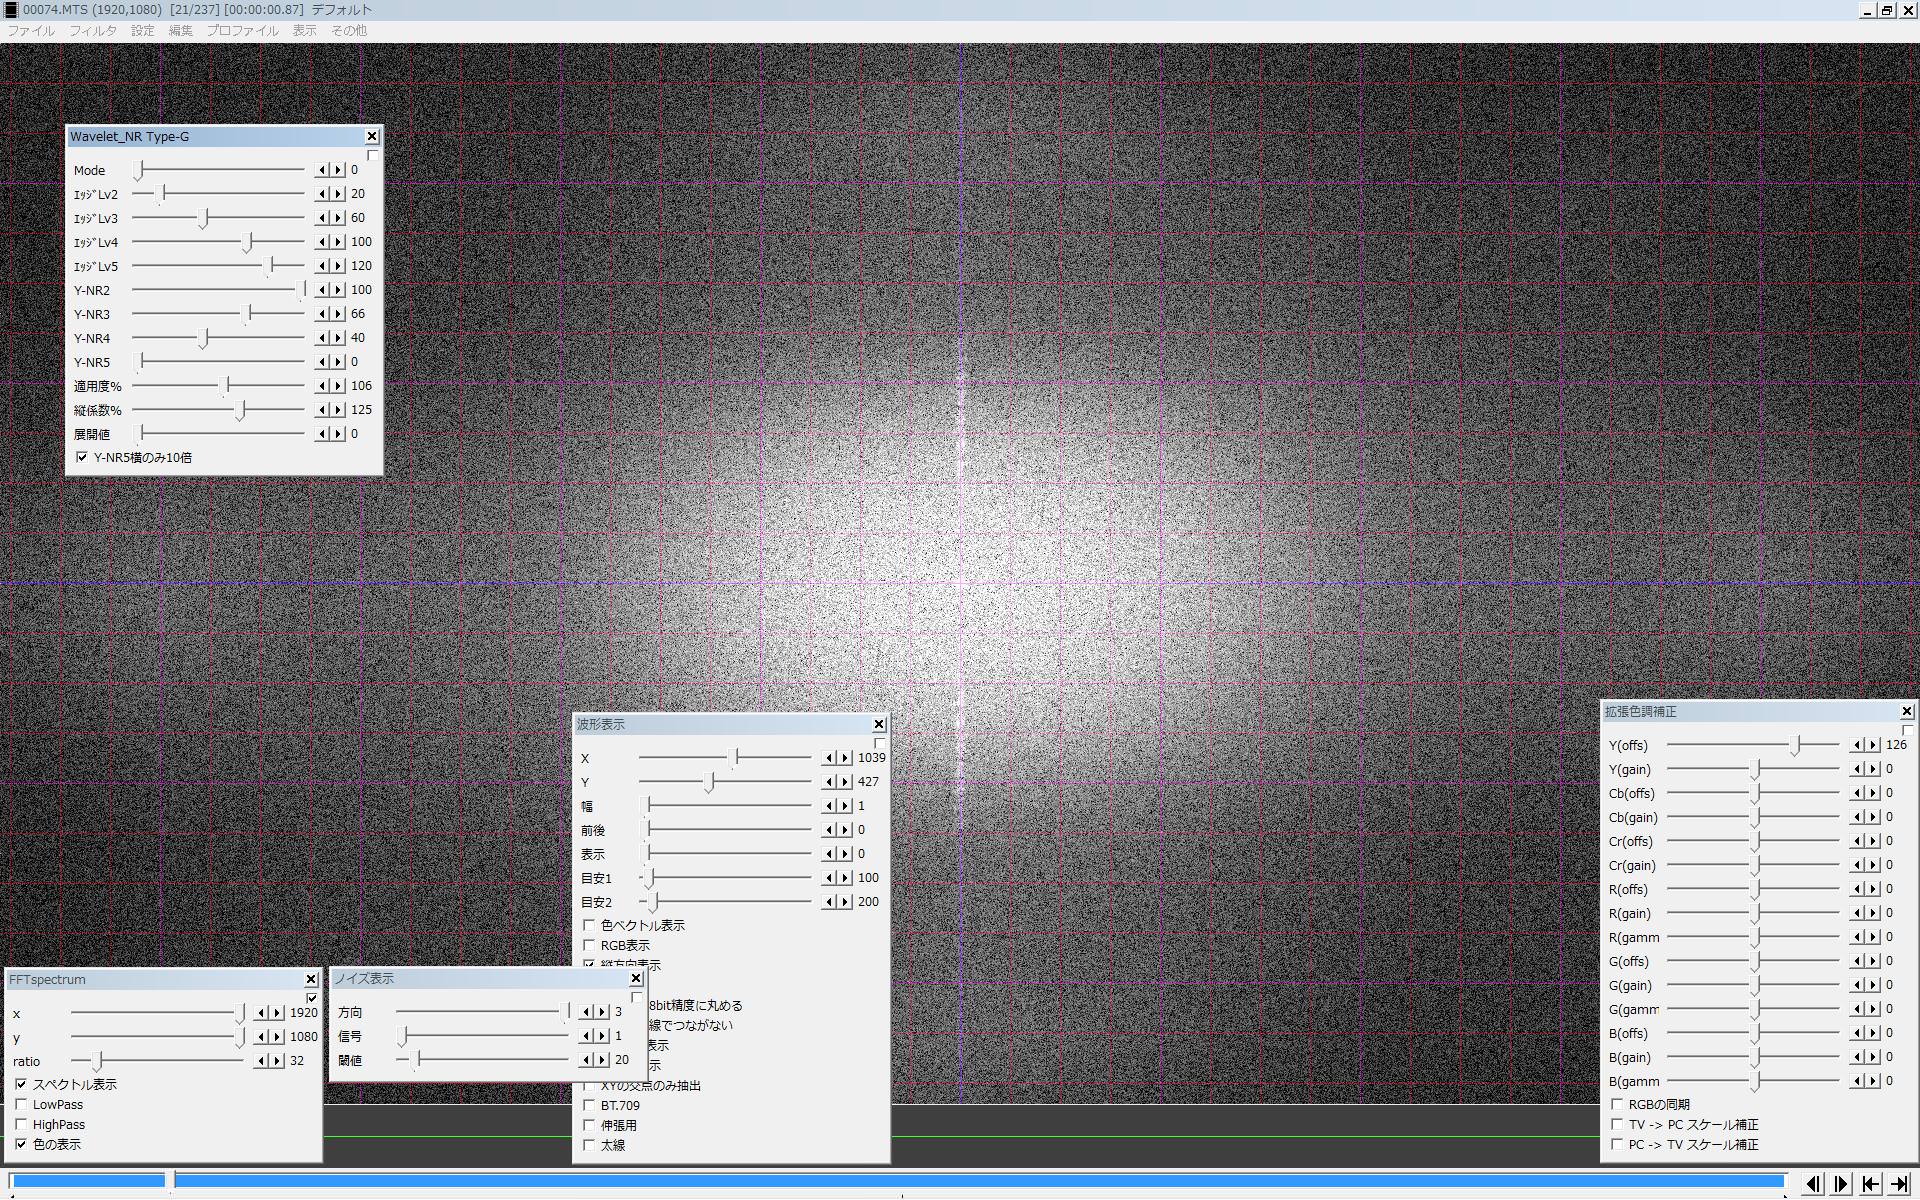Toggle the 色ベクトル表示 checkbox
The width and height of the screenshot is (1920, 1200).
(589, 925)
